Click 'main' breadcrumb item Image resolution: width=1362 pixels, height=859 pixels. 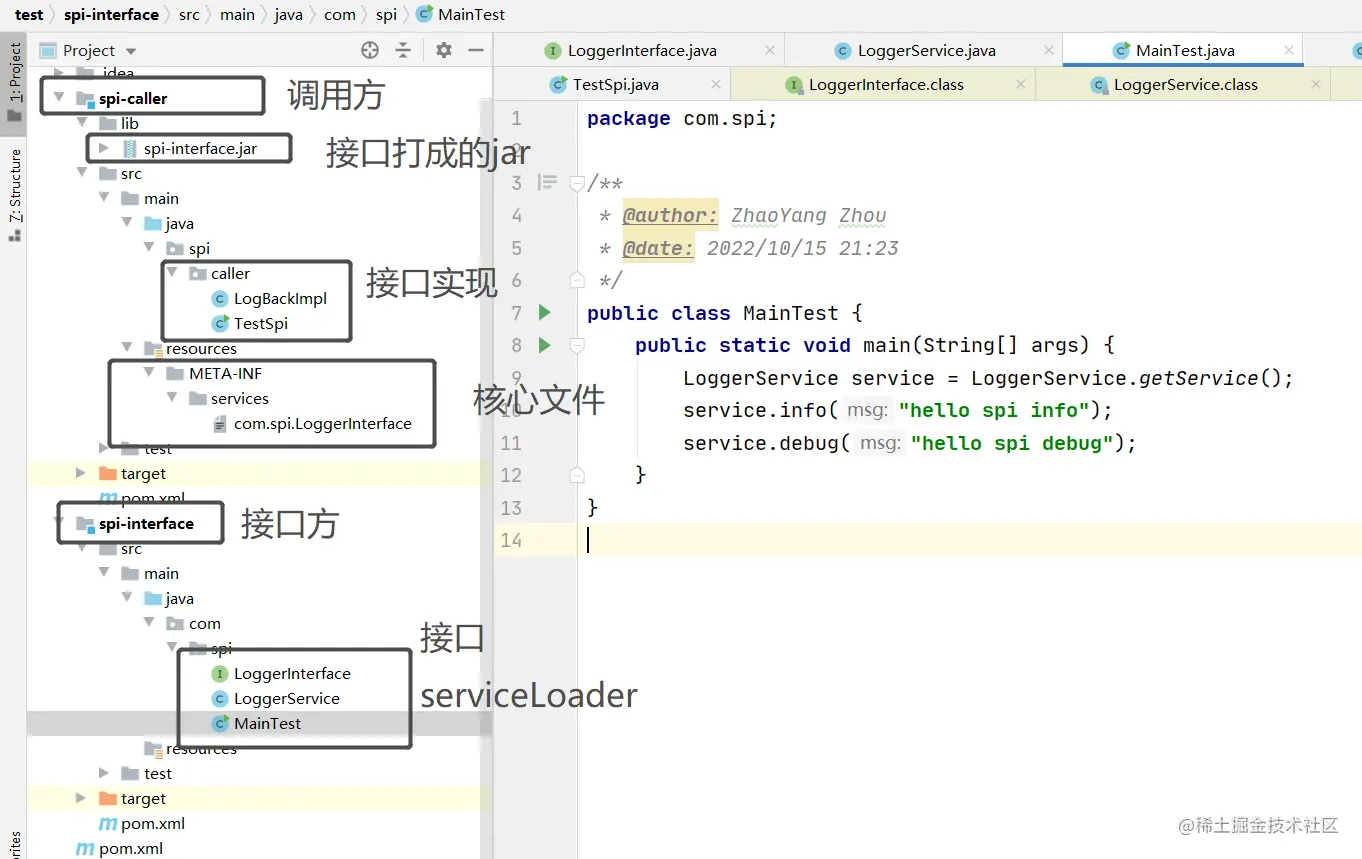(237, 14)
